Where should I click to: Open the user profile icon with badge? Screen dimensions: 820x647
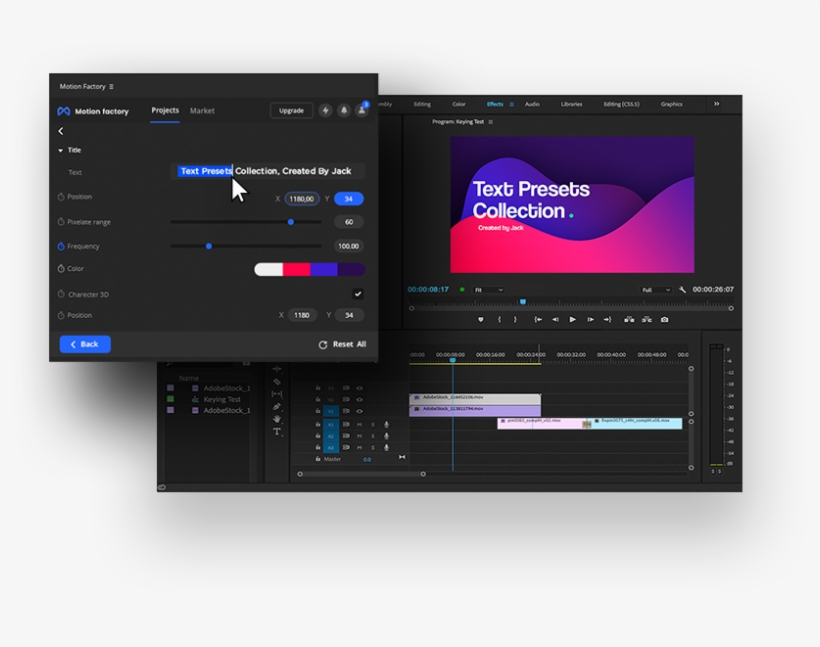coord(362,110)
